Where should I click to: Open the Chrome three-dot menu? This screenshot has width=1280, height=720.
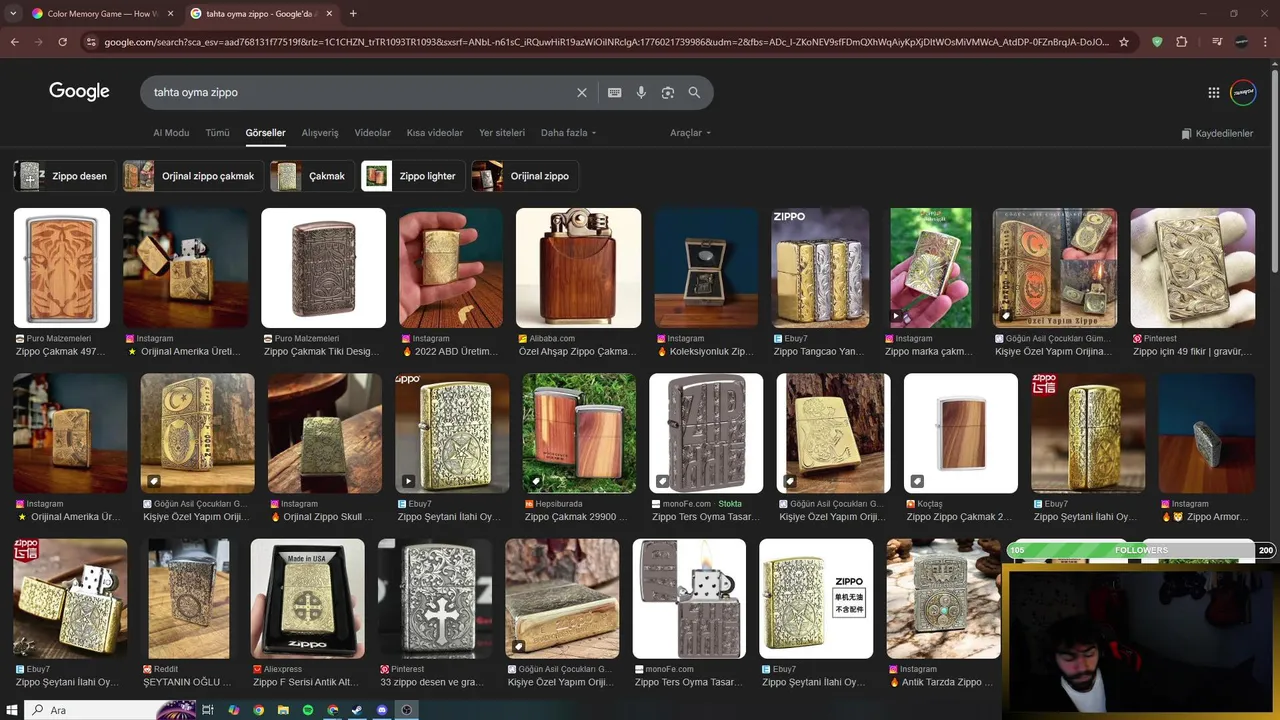coord(1265,42)
